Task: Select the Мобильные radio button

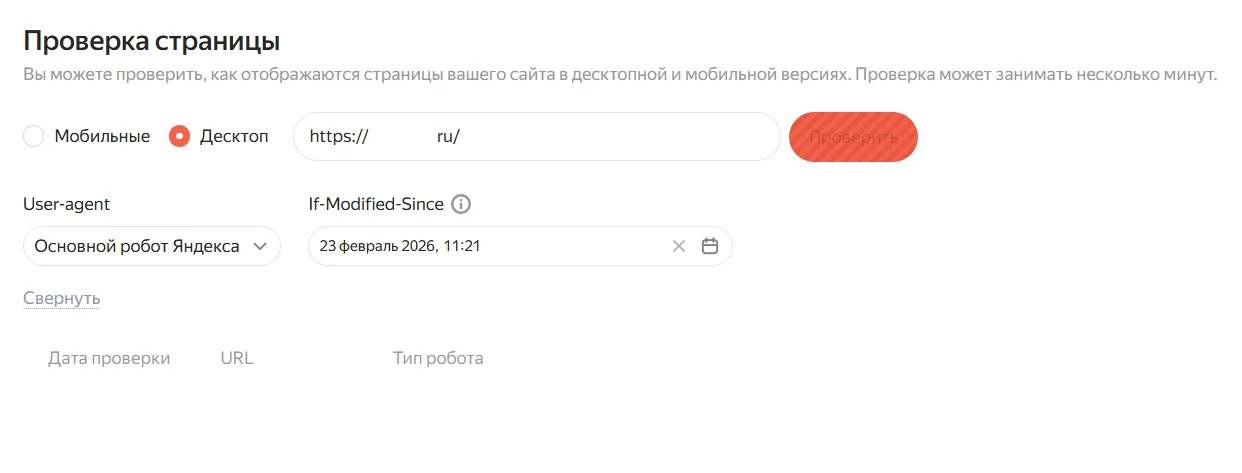Action: point(34,137)
